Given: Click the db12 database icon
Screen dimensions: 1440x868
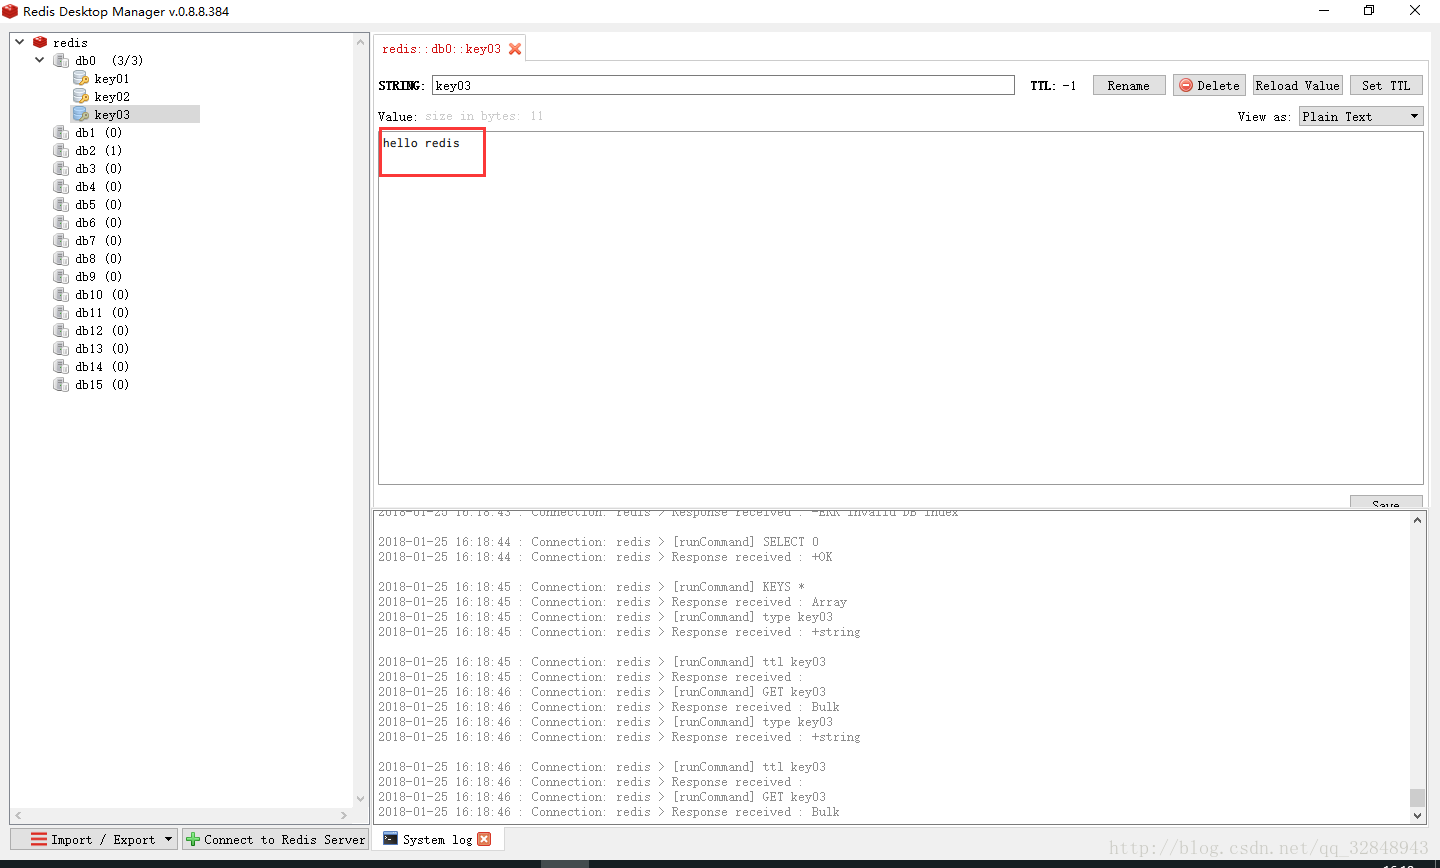Looking at the screenshot, I should (x=61, y=330).
